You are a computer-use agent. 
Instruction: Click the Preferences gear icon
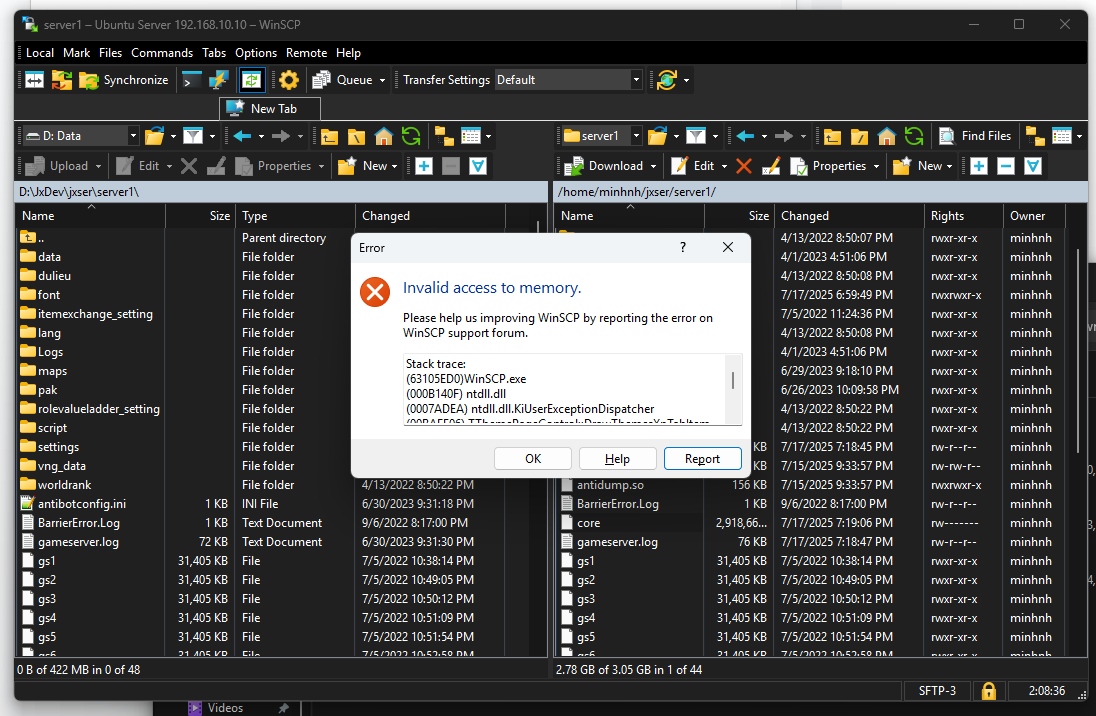pos(289,80)
